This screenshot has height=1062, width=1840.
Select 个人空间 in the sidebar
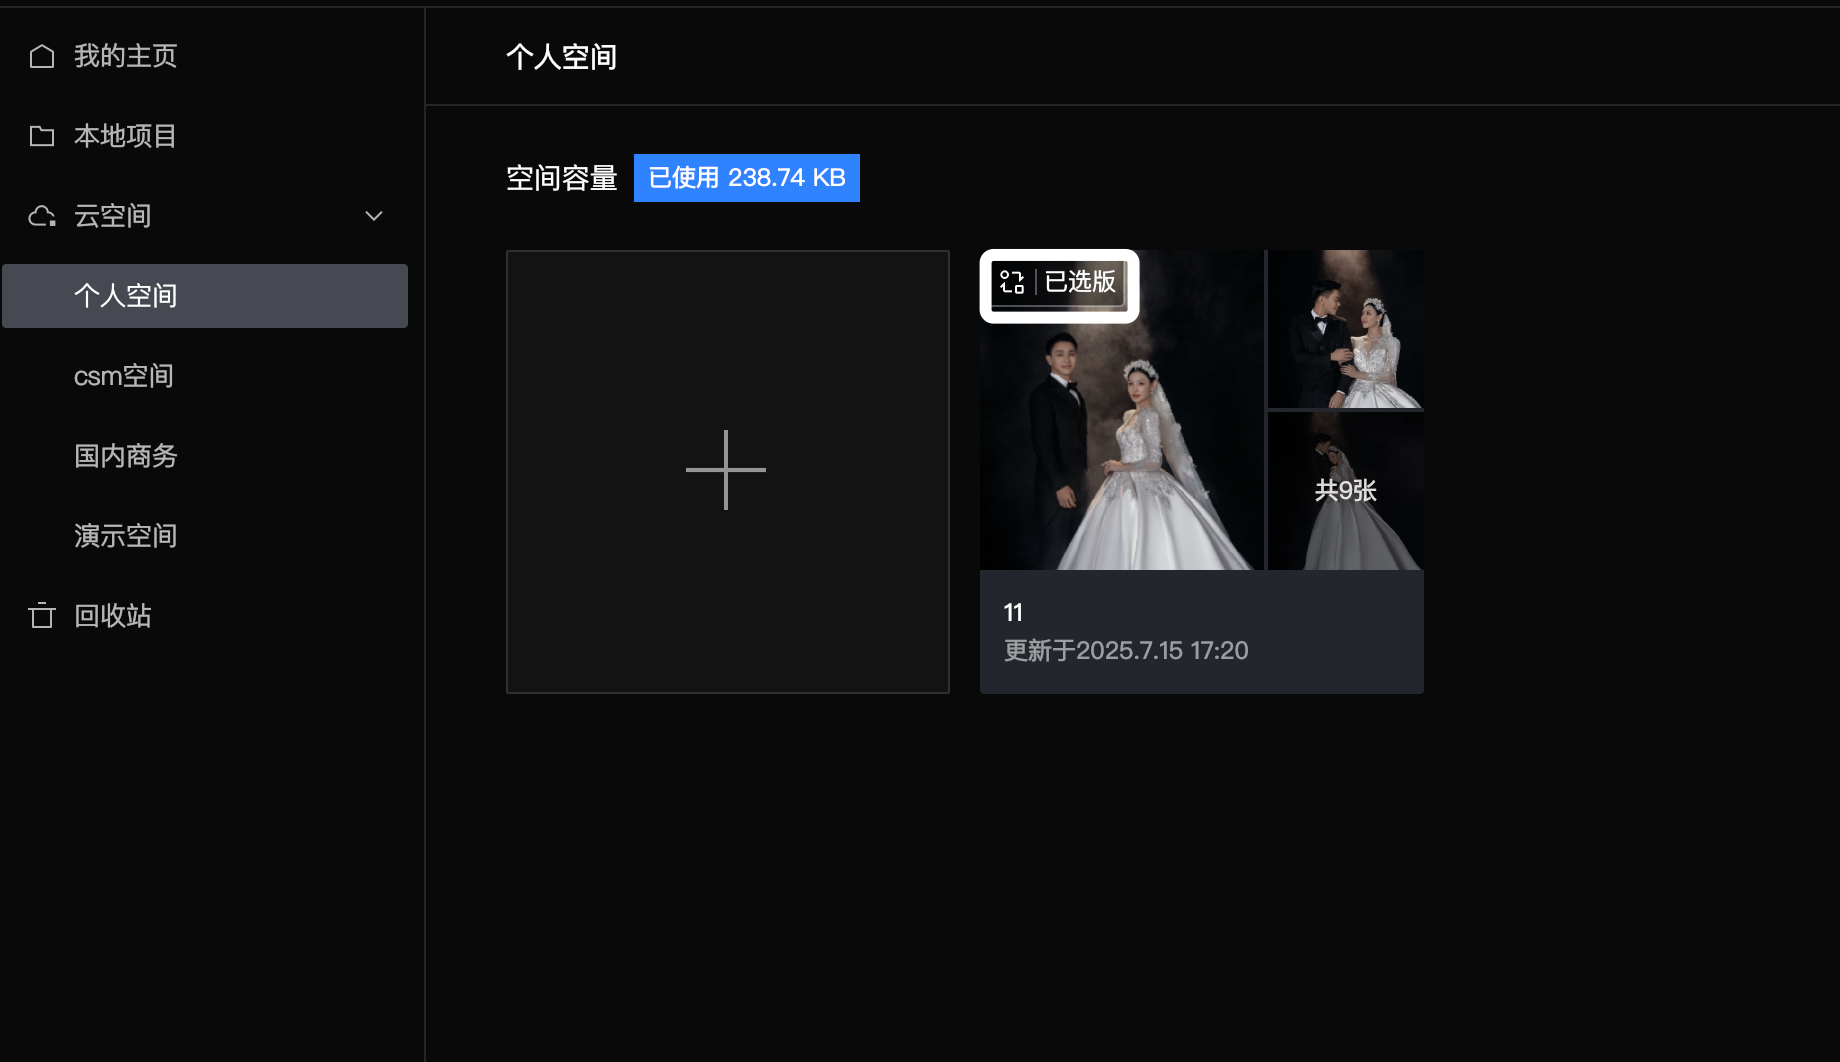click(125, 296)
